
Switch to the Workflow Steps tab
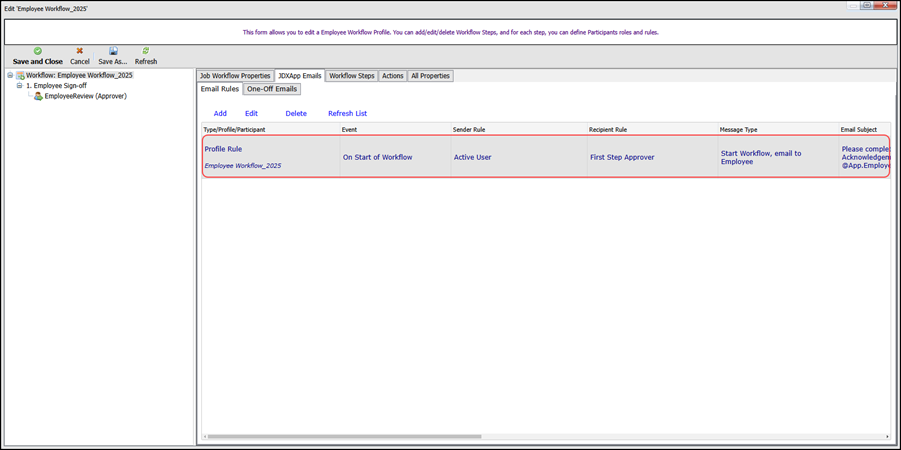[x=351, y=76]
